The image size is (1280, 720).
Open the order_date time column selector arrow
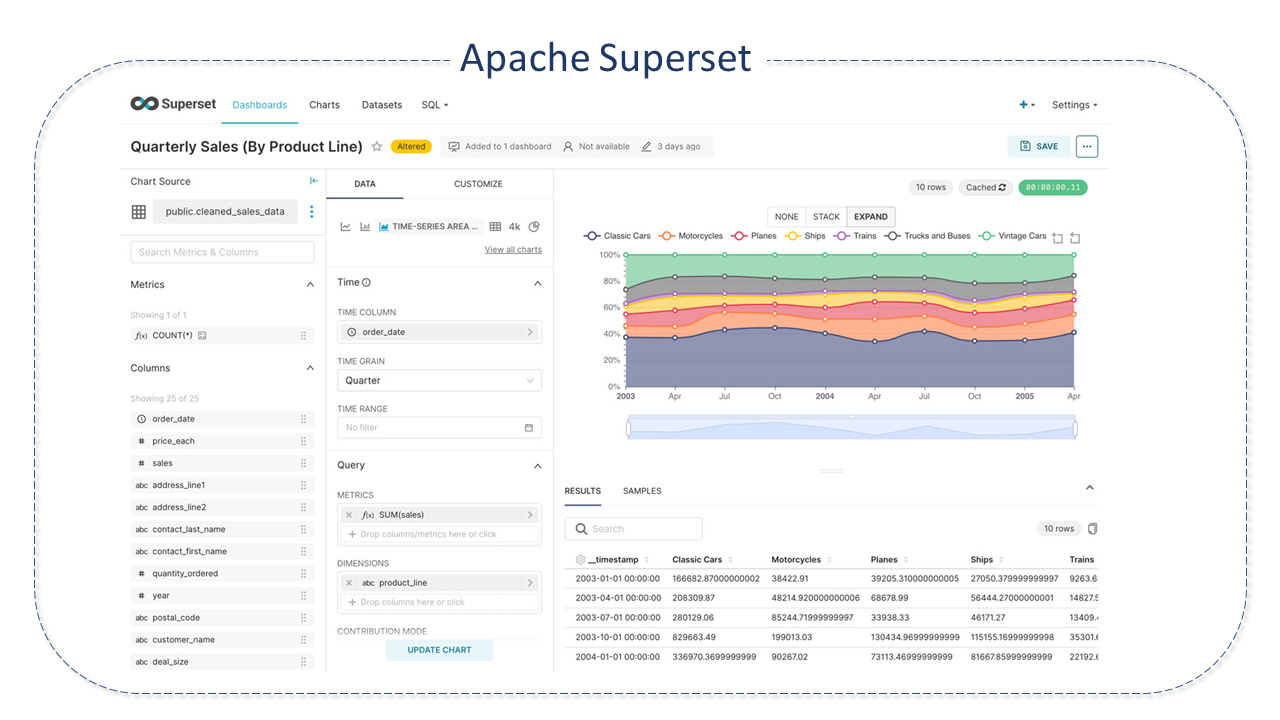[x=530, y=332]
